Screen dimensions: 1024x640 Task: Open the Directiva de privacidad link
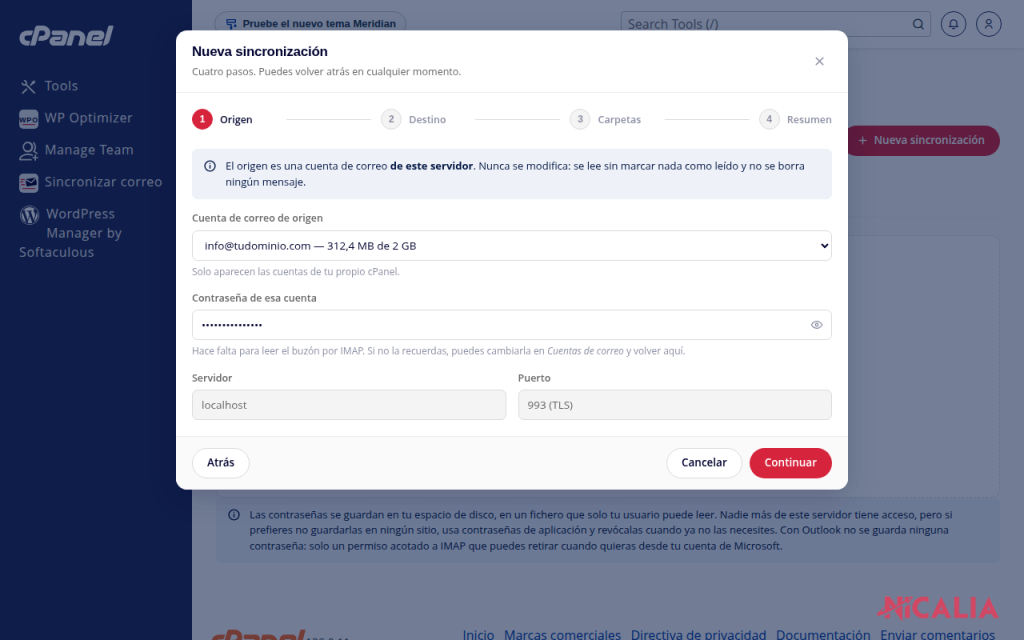click(x=698, y=635)
